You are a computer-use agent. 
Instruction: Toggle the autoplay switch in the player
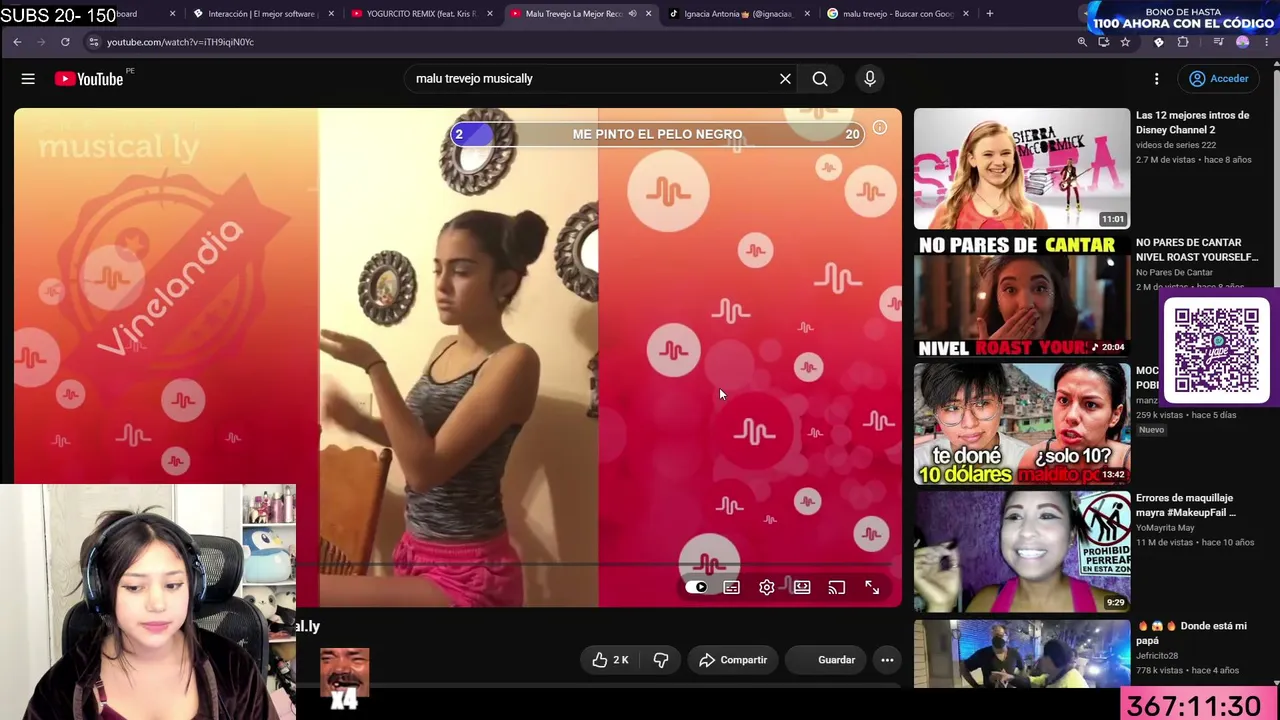697,588
